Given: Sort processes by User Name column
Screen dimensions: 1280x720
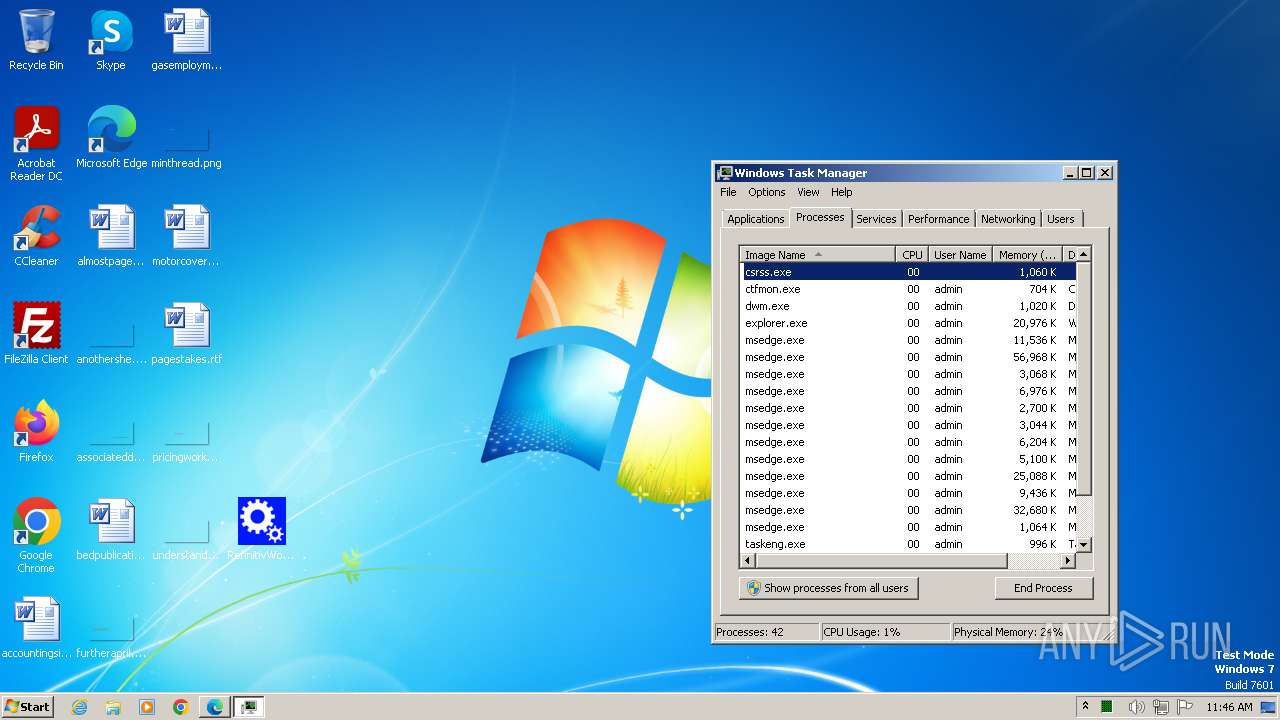Looking at the screenshot, I should 960,255.
